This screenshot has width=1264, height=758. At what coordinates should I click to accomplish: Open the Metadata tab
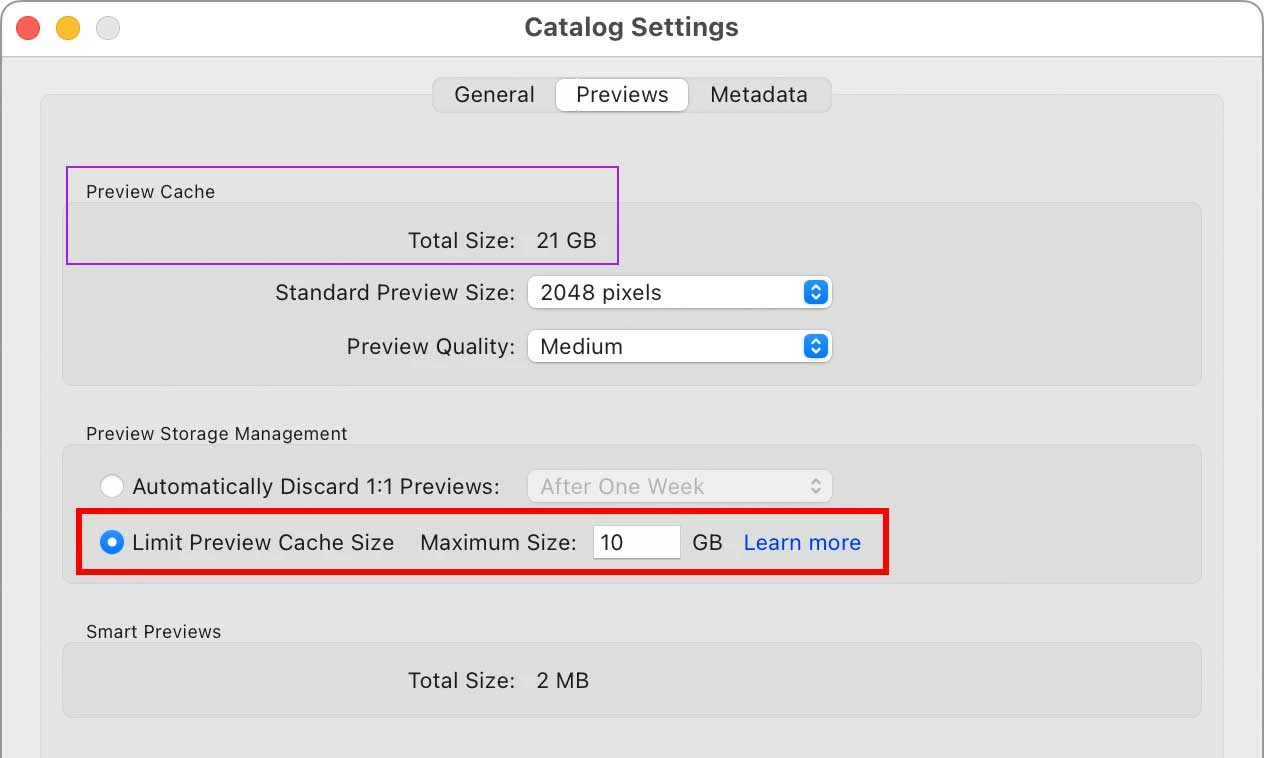pyautogui.click(x=759, y=95)
